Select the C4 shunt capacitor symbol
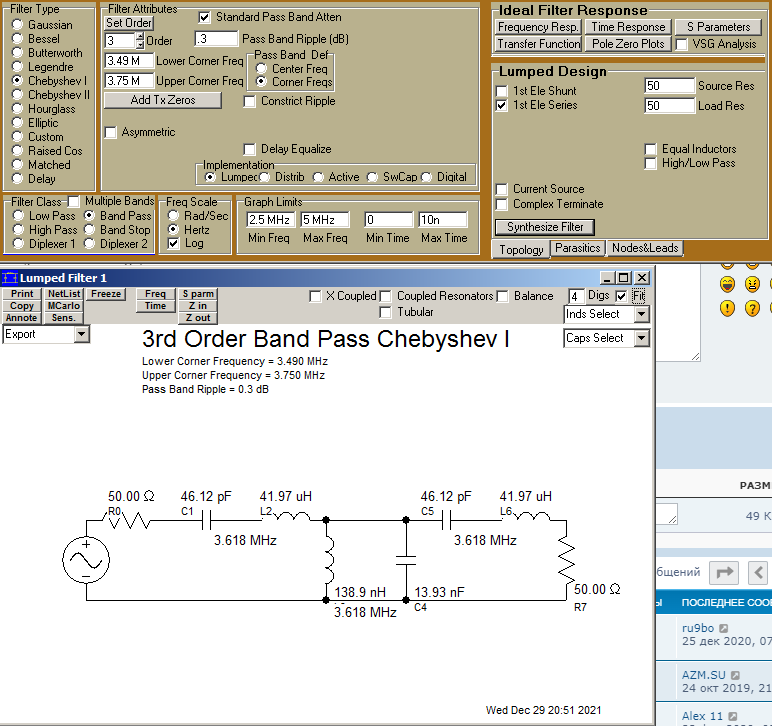Image resolution: width=772 pixels, height=726 pixels. tap(406, 561)
